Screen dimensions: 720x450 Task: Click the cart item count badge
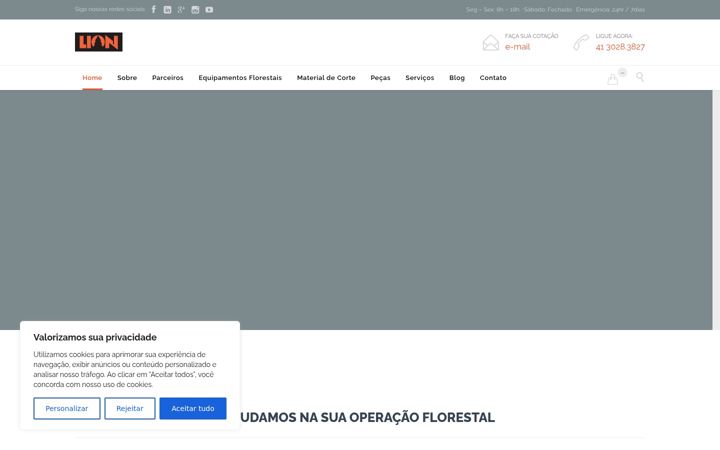click(x=622, y=73)
